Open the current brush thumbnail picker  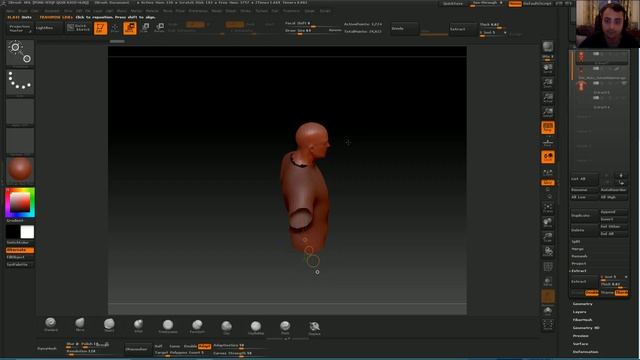[20, 53]
